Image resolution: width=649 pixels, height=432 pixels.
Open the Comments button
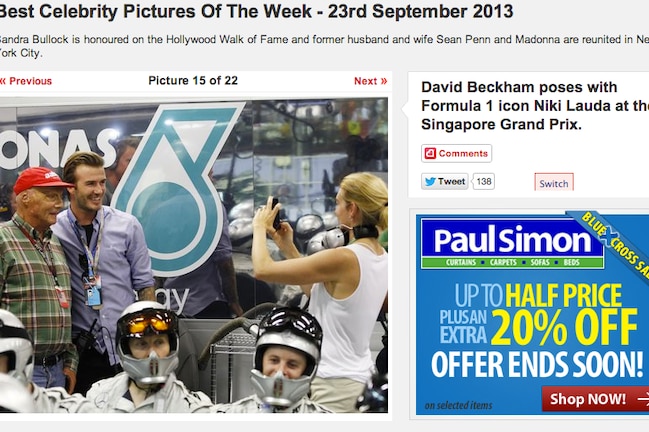[x=457, y=154]
